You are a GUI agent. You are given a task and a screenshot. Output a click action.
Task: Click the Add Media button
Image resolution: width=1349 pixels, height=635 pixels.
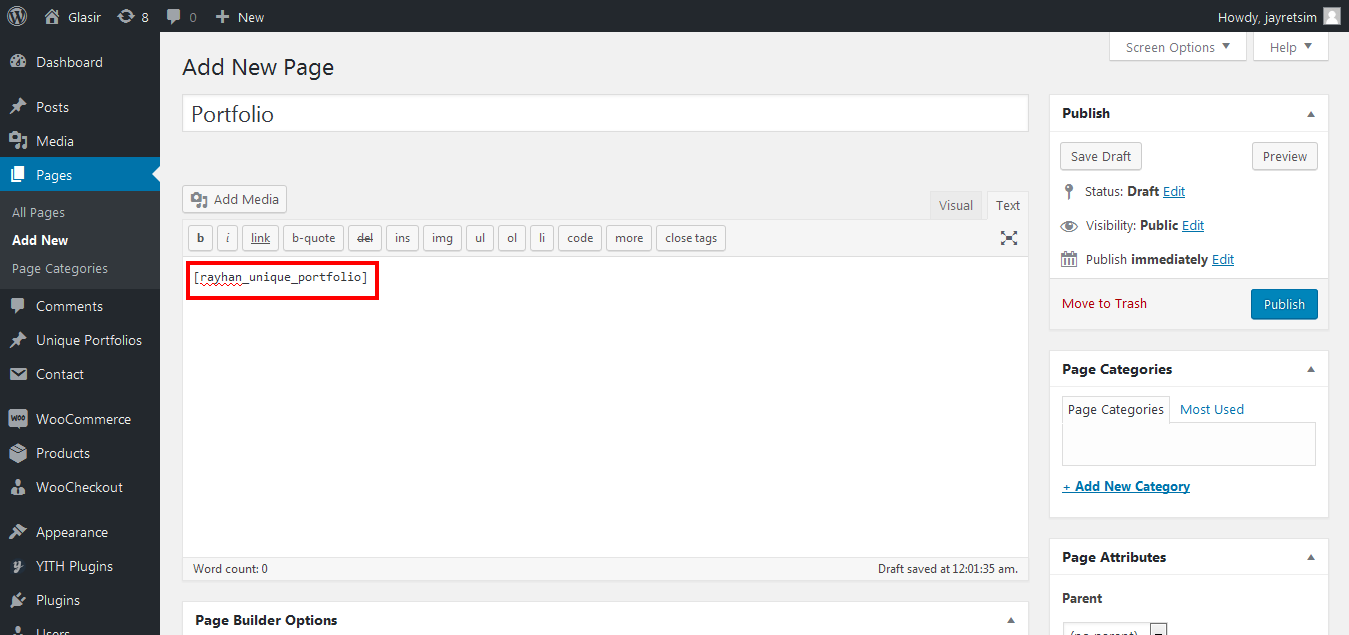tap(235, 199)
